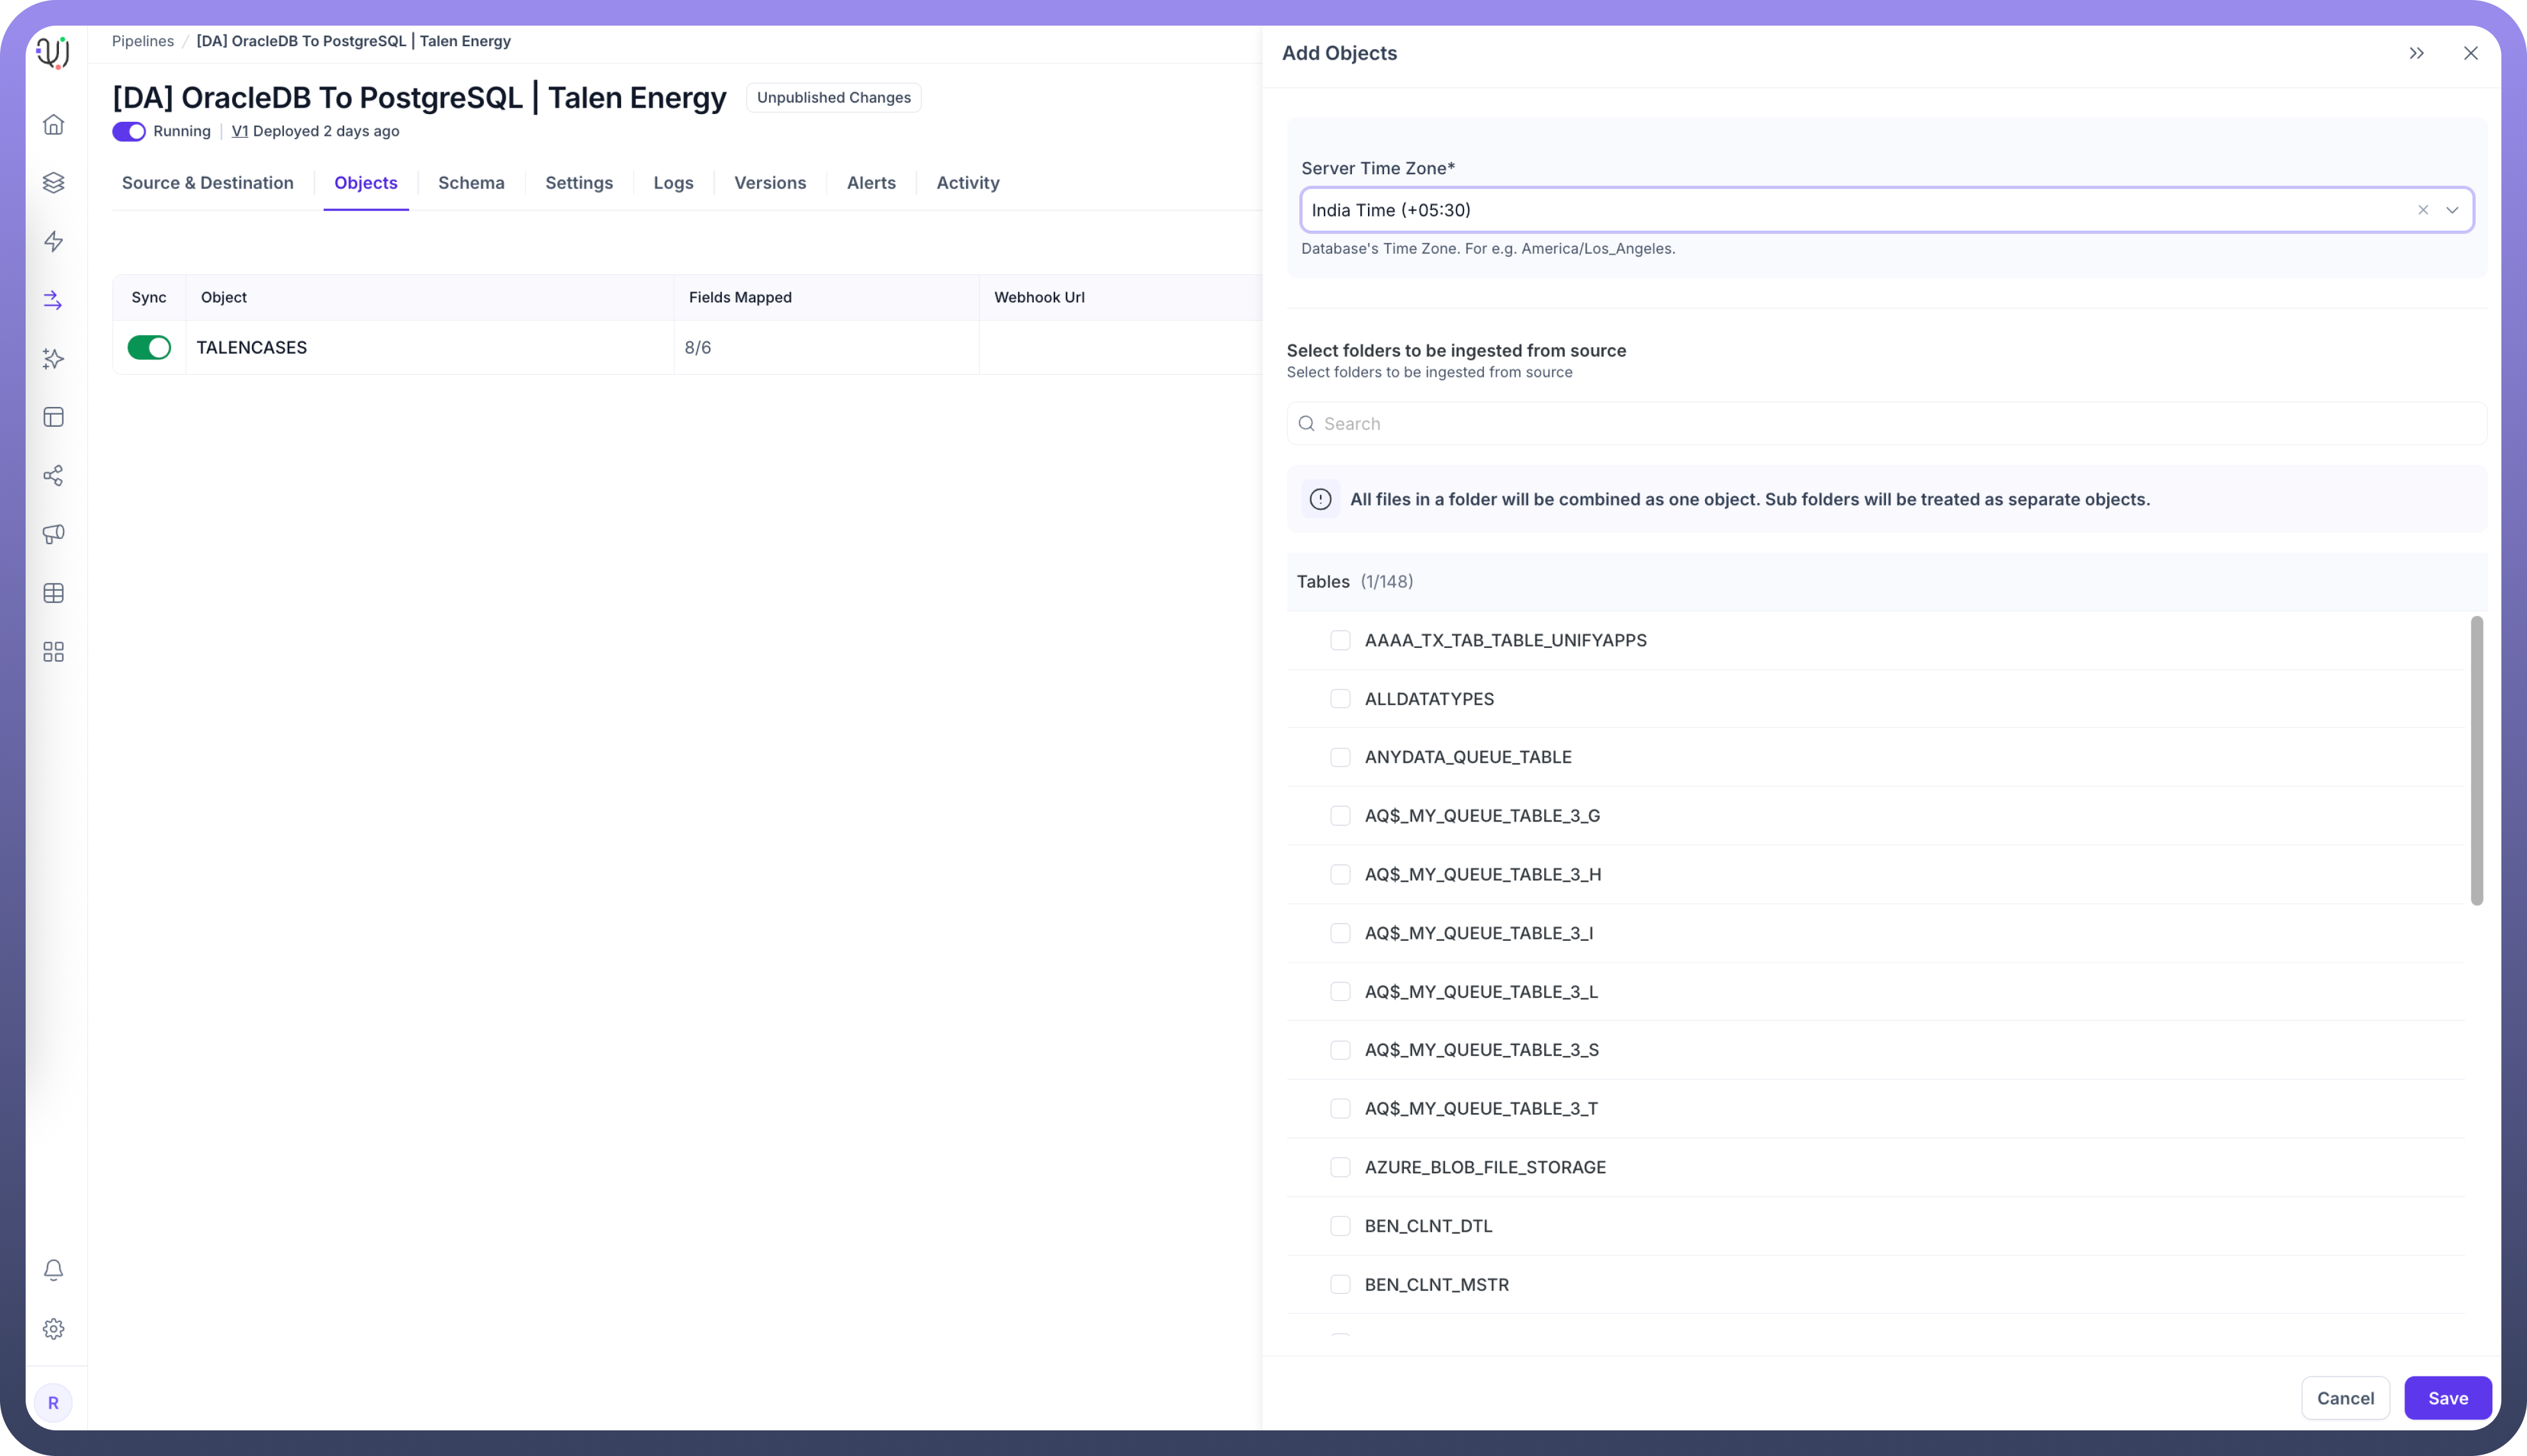
Task: Clear the India Time selection
Action: point(2422,210)
